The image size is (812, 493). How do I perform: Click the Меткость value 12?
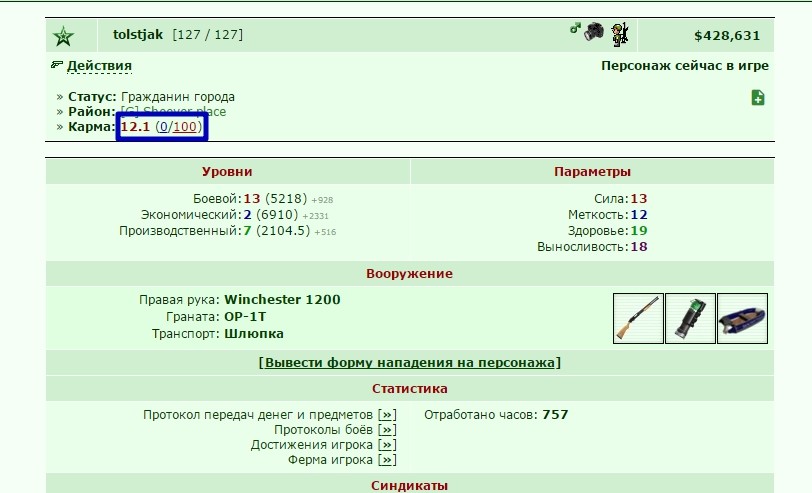pos(639,215)
